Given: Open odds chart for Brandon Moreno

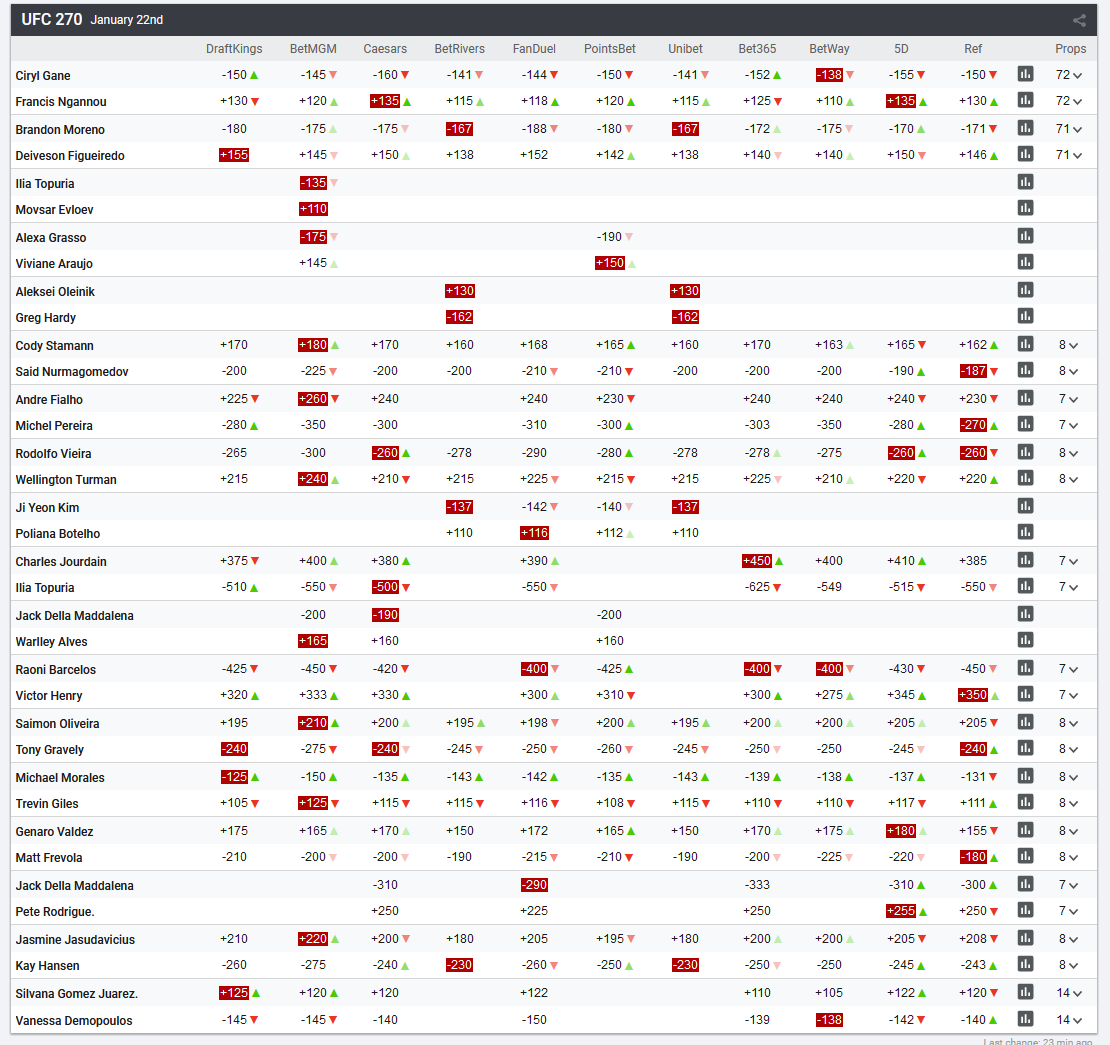Looking at the screenshot, I should coord(1025,128).
